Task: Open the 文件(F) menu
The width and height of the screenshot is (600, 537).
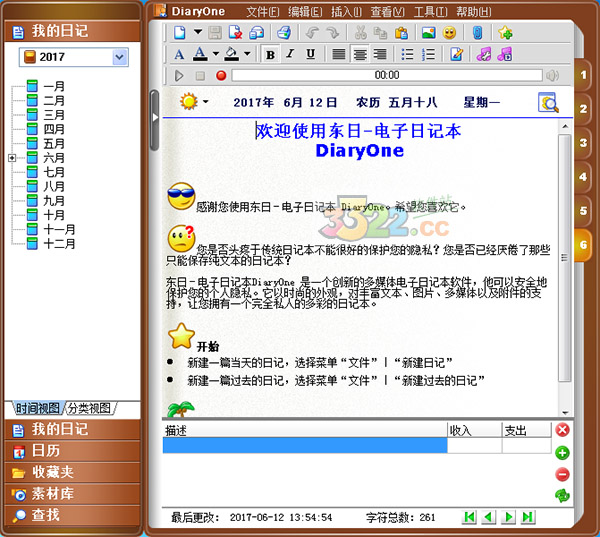Action: [x=263, y=12]
